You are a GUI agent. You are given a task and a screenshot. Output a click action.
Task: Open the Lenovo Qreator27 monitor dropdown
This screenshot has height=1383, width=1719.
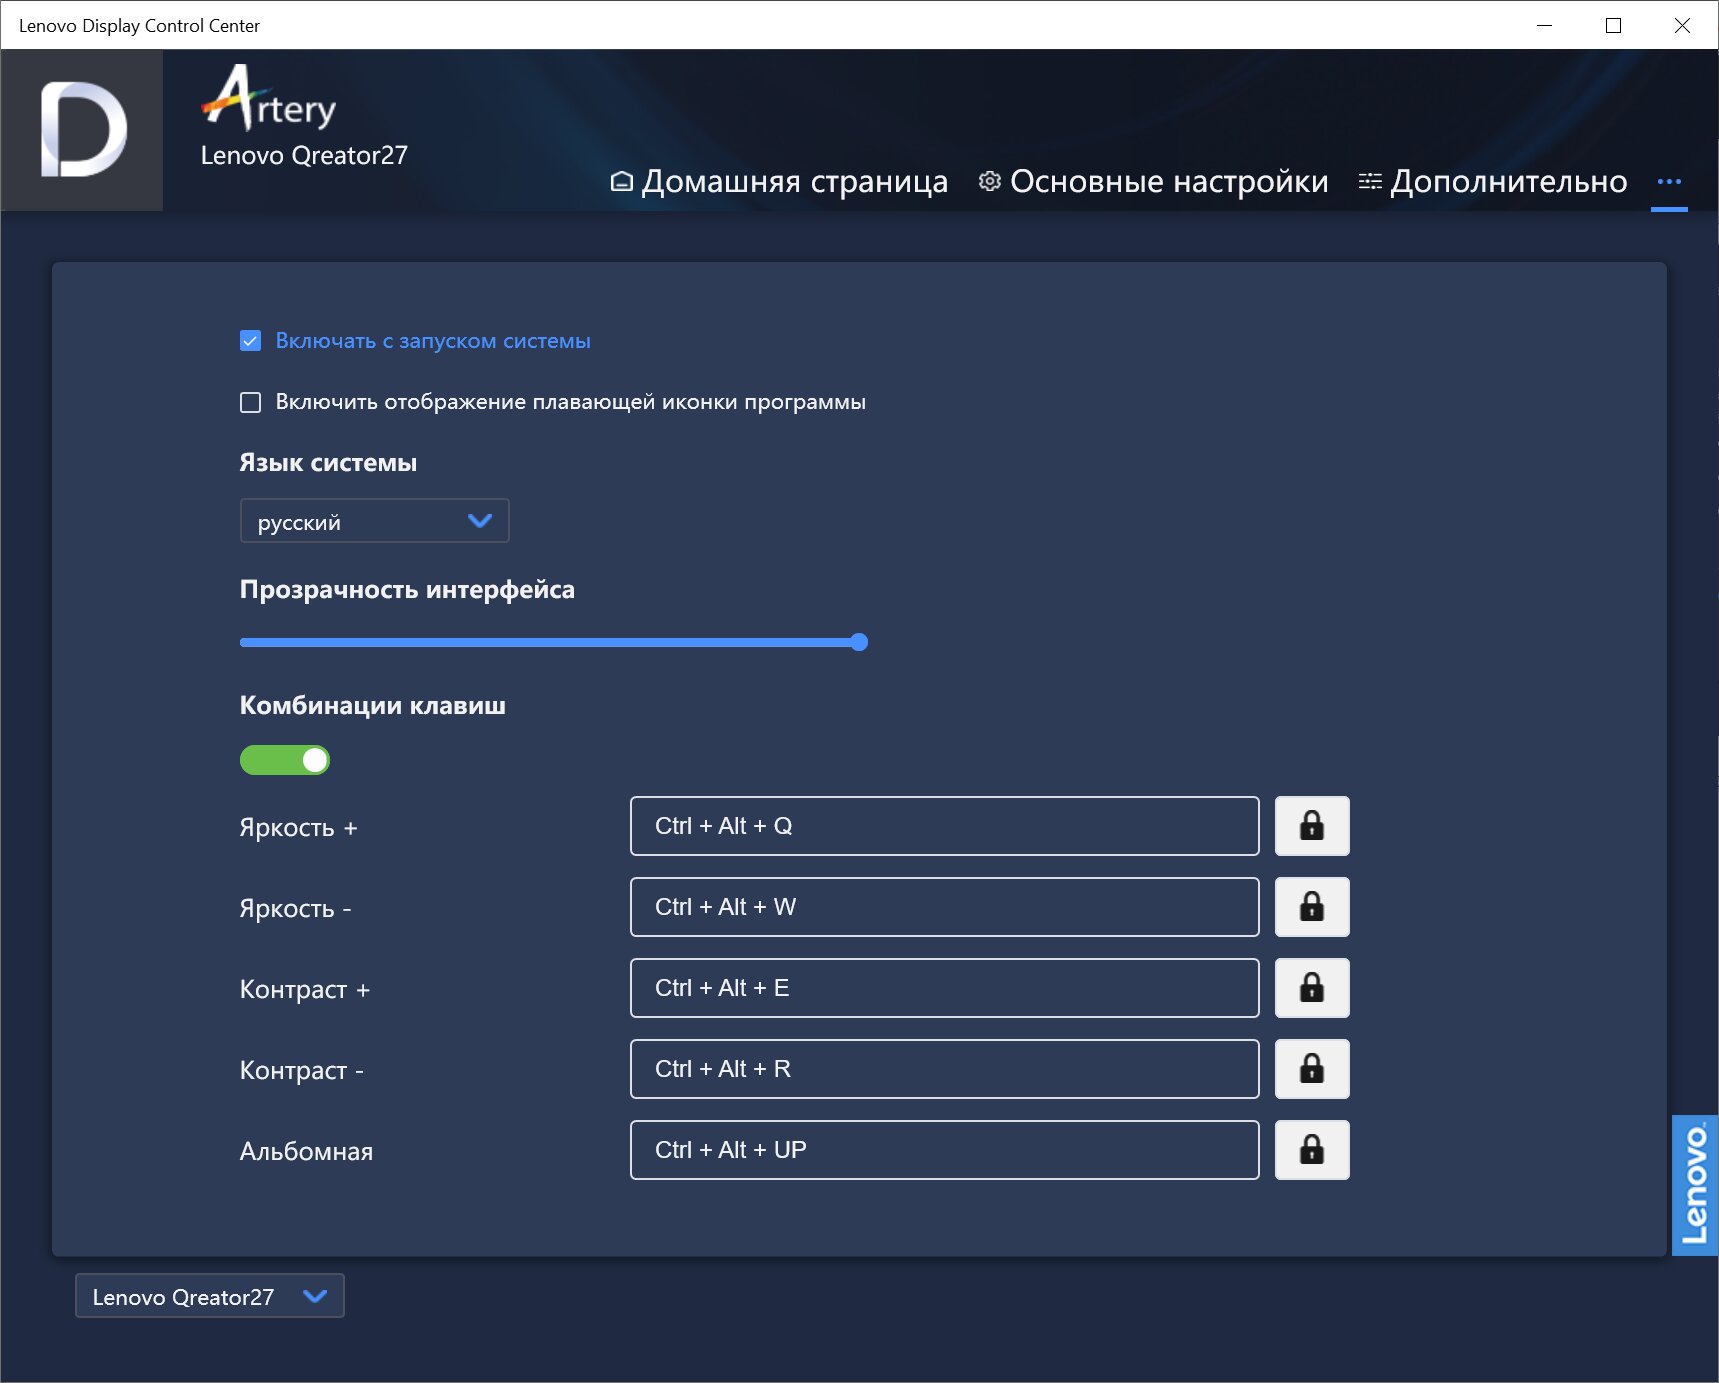pyautogui.click(x=210, y=1296)
